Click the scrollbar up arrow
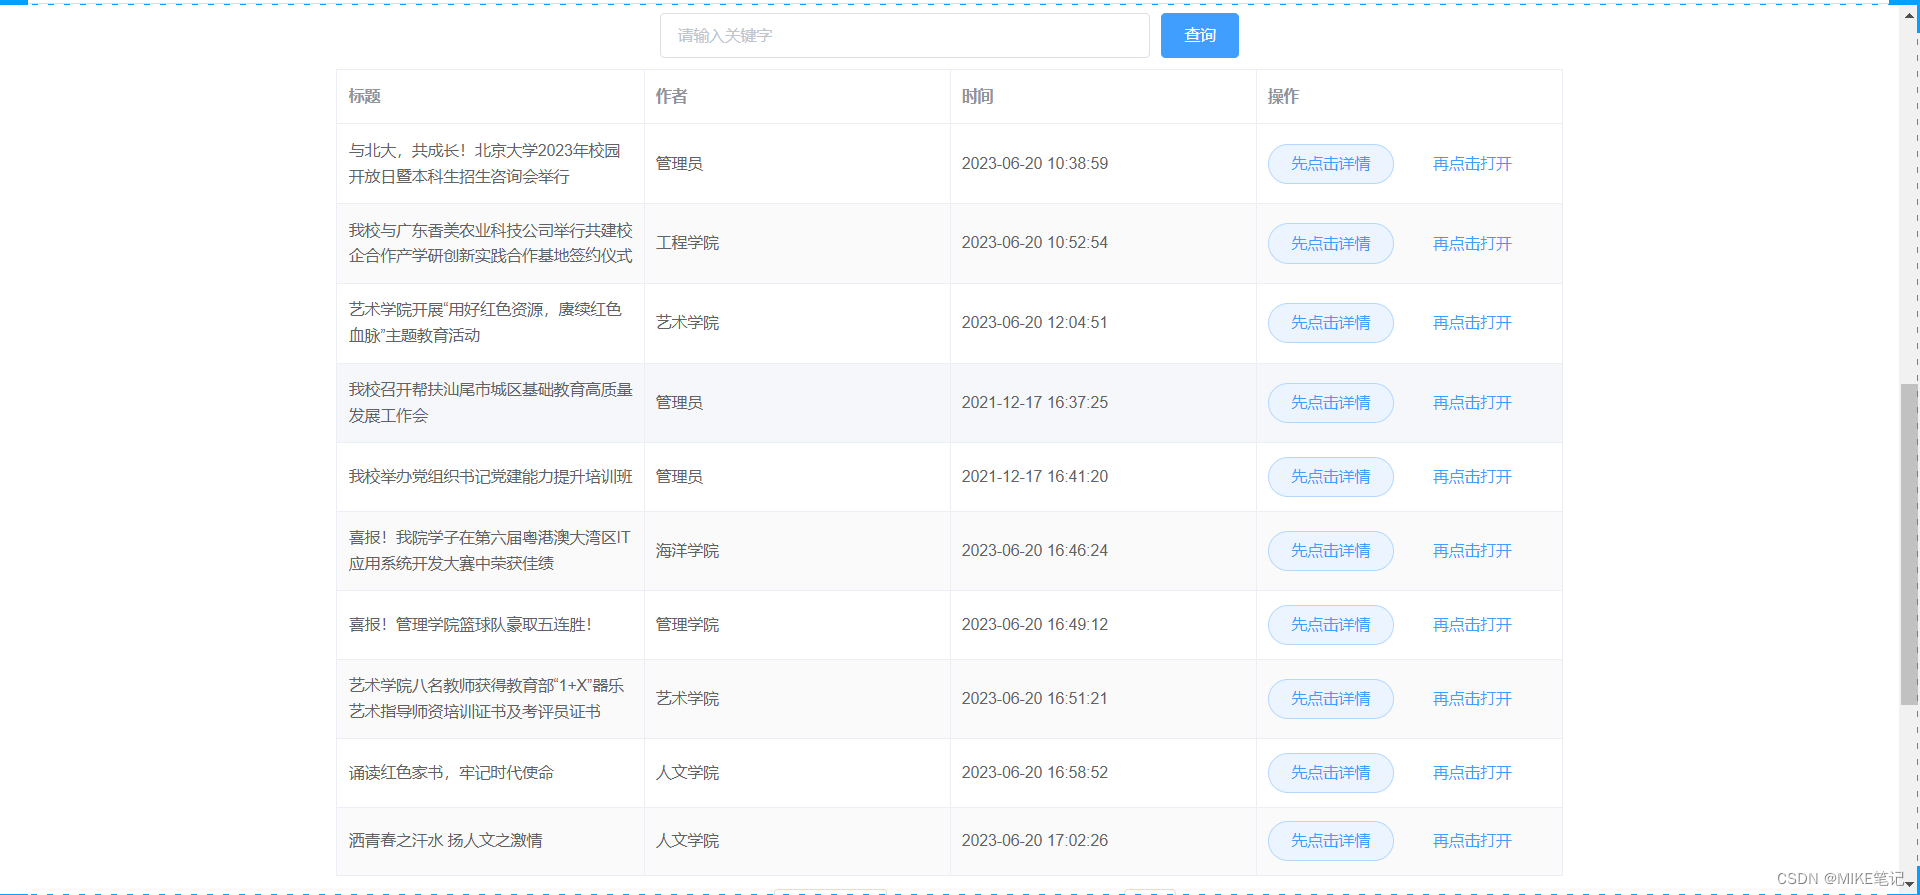 tap(1909, 15)
